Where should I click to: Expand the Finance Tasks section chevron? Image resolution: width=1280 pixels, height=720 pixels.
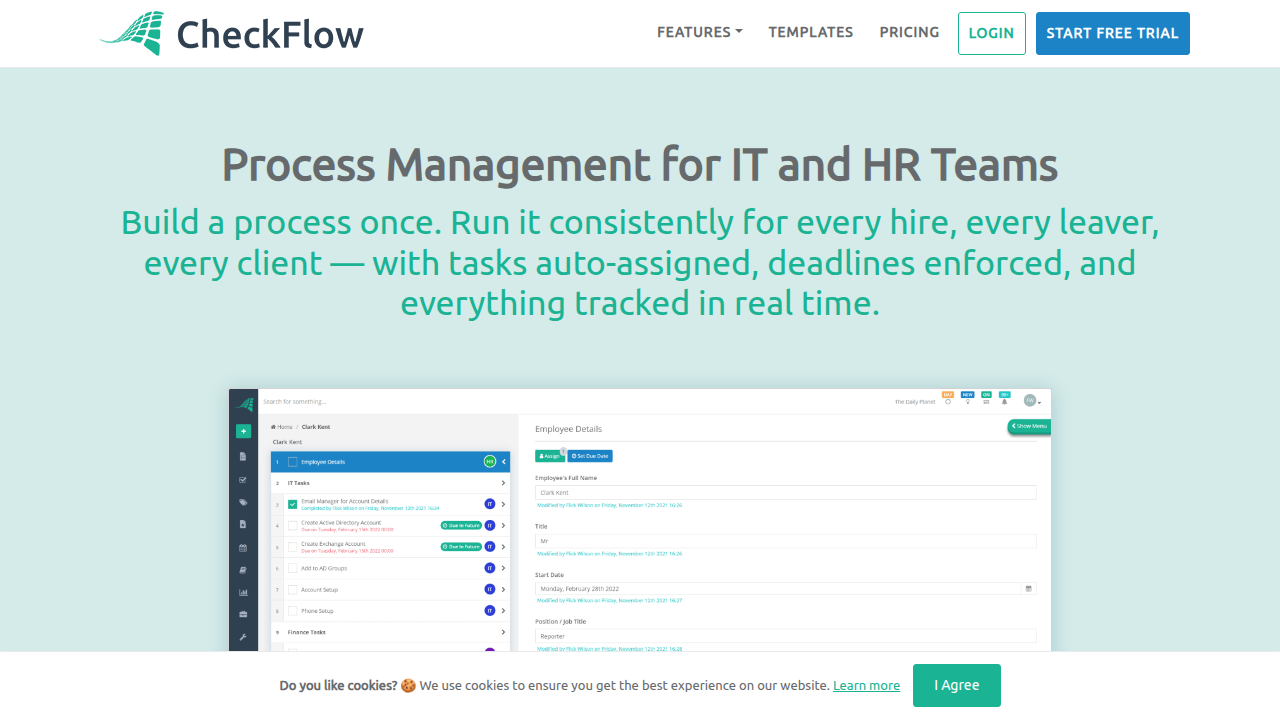(x=503, y=632)
